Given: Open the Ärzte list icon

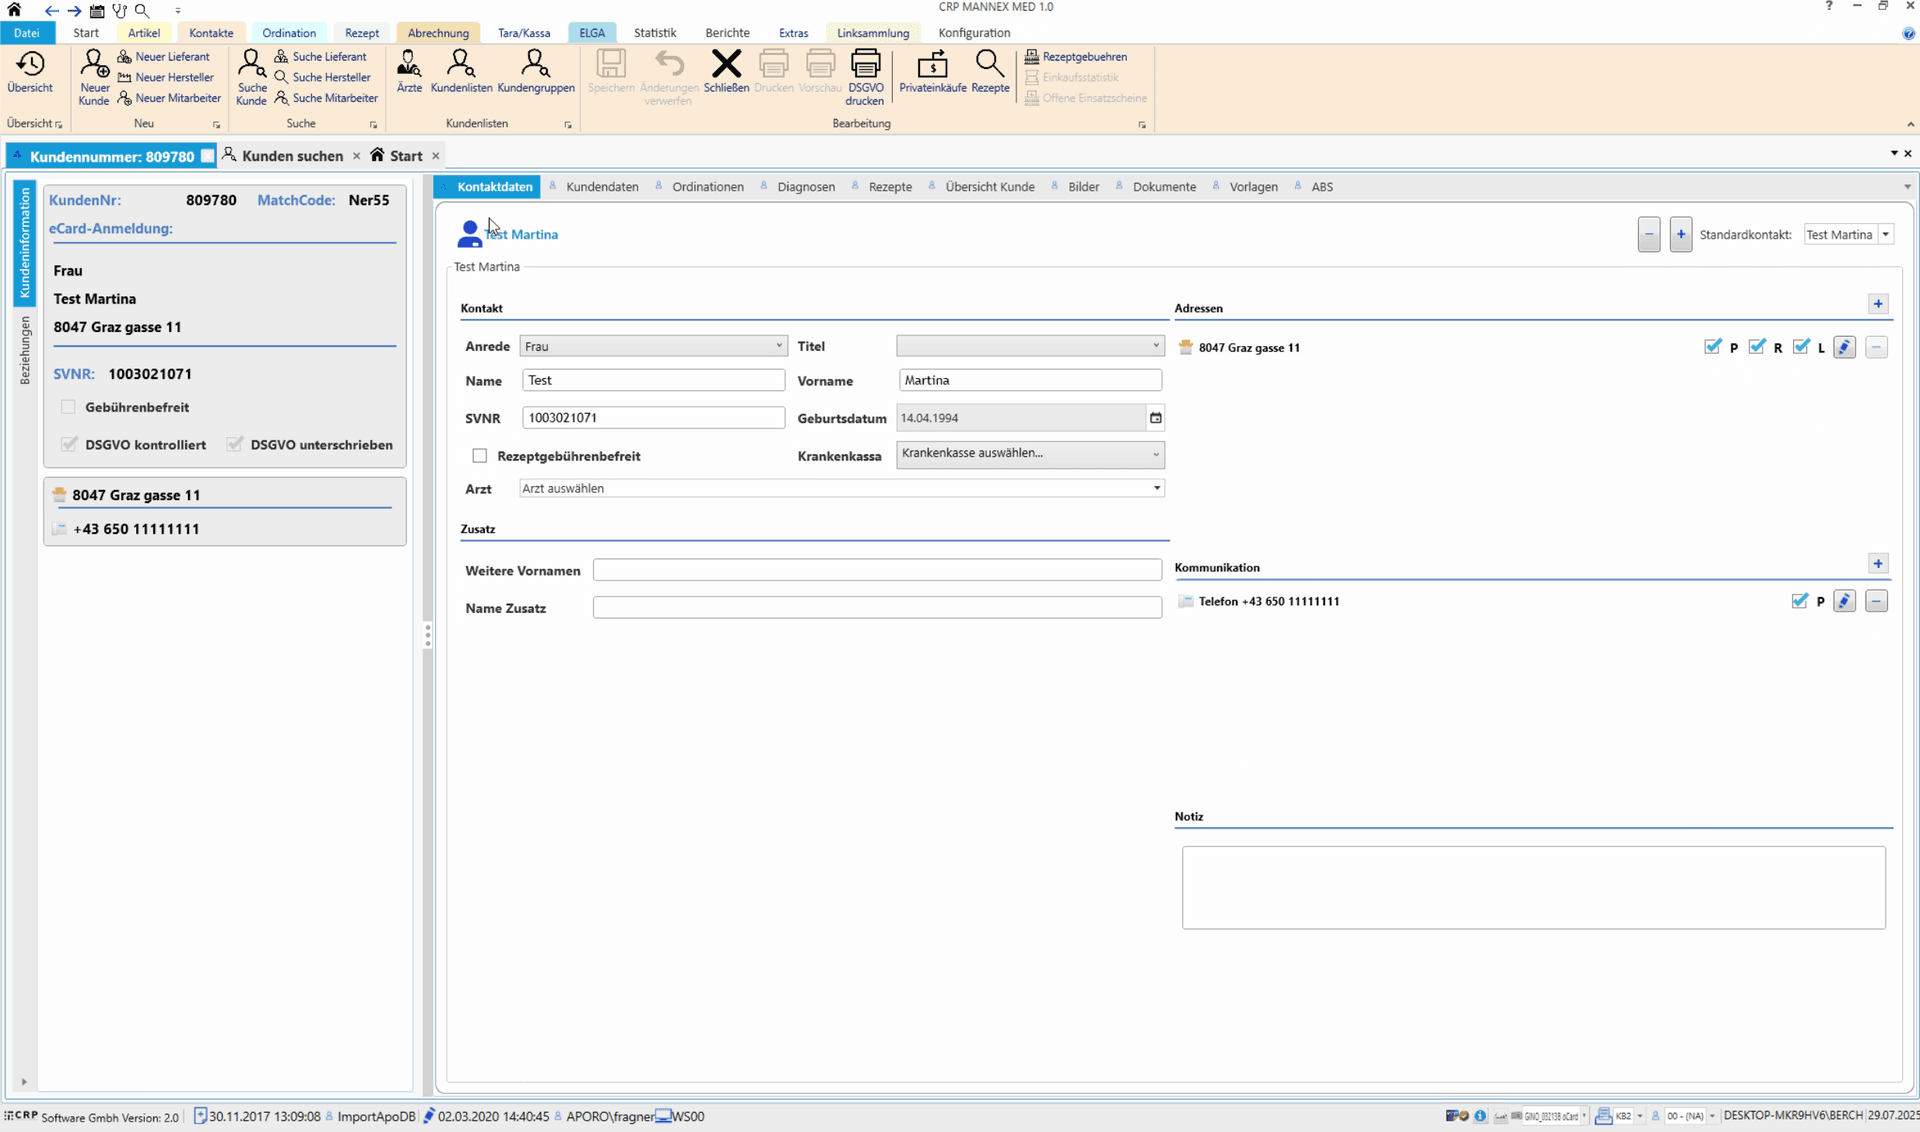Looking at the screenshot, I should pyautogui.click(x=409, y=72).
